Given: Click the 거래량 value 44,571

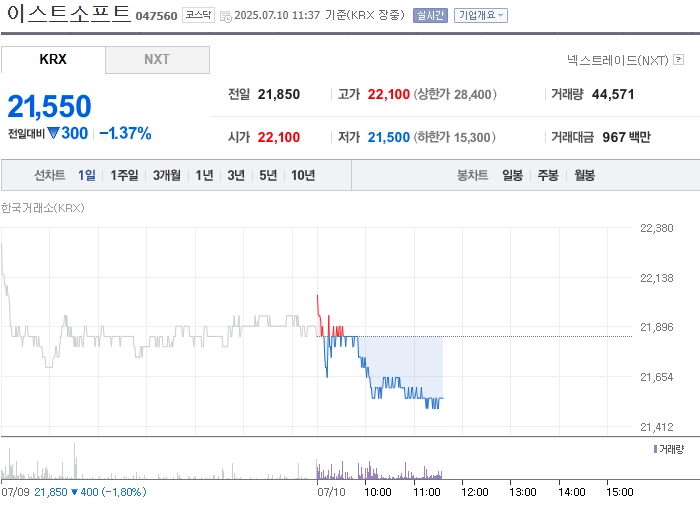Looking at the screenshot, I should coord(613,94).
